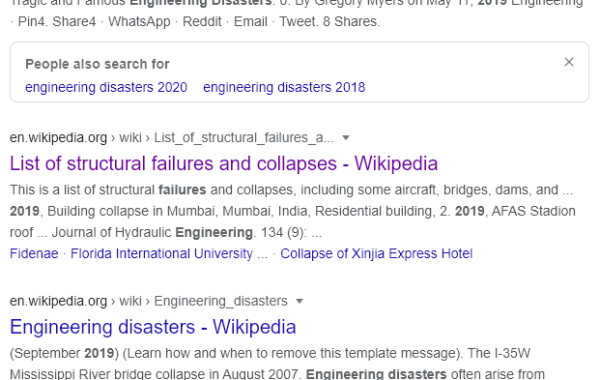Image resolution: width=600 pixels, height=380 pixels.
Task: Follow the Fidenae sitelink
Action: tap(34, 253)
